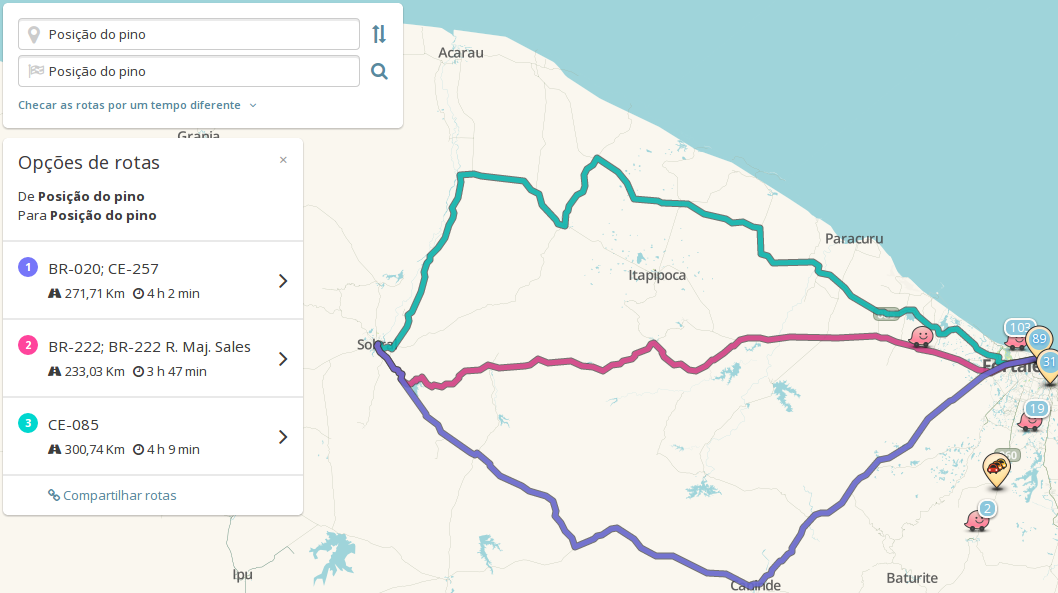Click the map pin labeled 31
1058x593 pixels.
point(1049,366)
